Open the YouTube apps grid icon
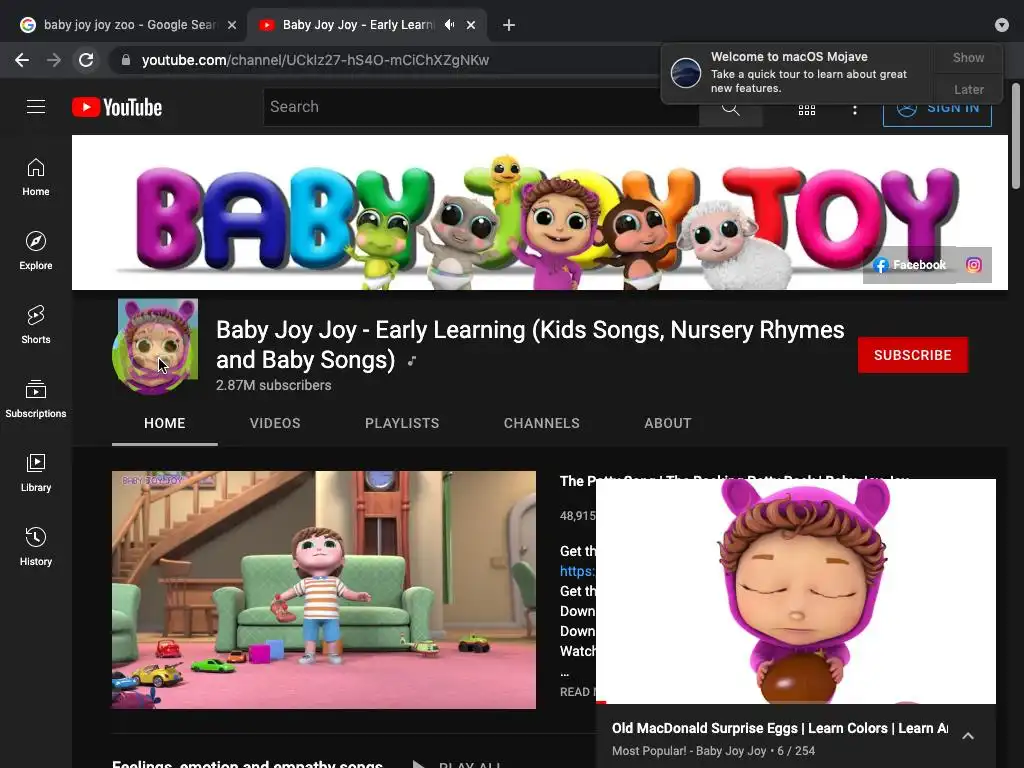1024x768 pixels. coord(807,108)
